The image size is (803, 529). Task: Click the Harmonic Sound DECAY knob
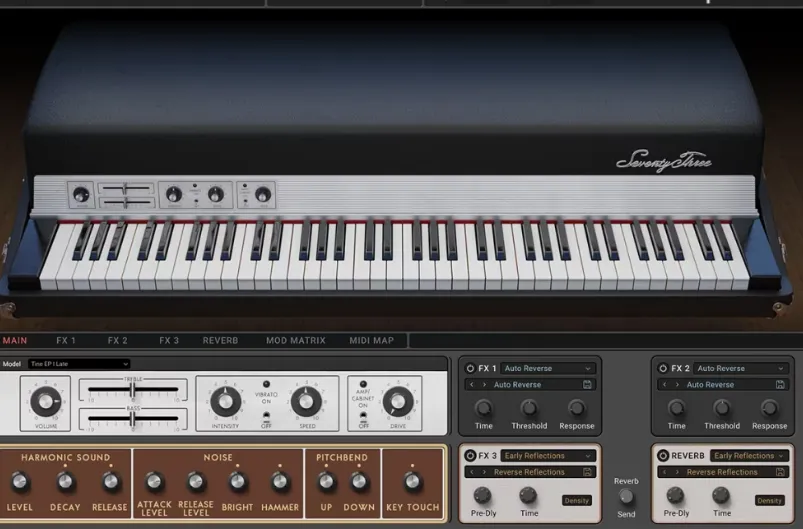click(x=65, y=482)
